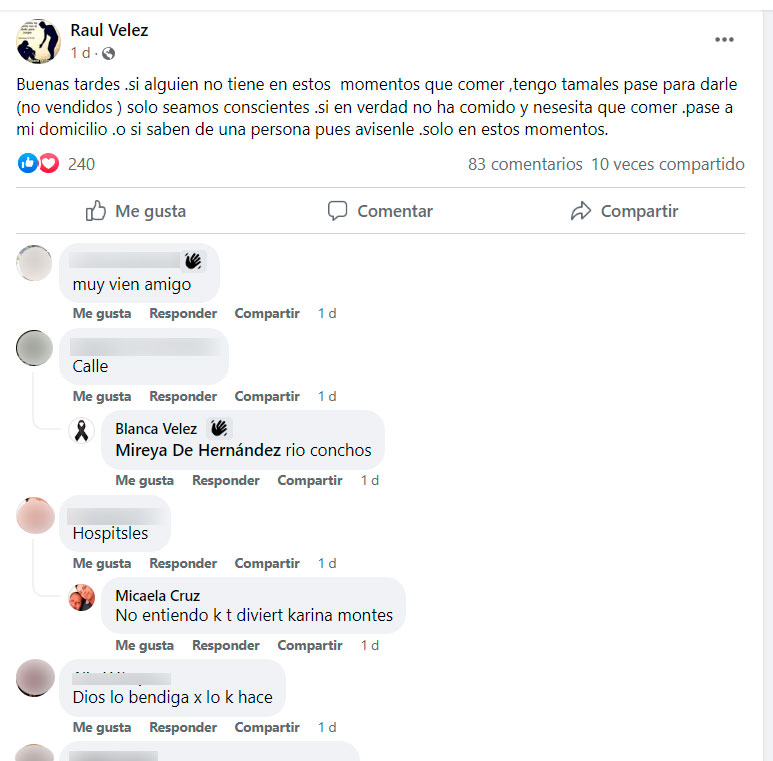Click the Comentar speech bubble icon
This screenshot has height=761, width=773.
point(338,210)
